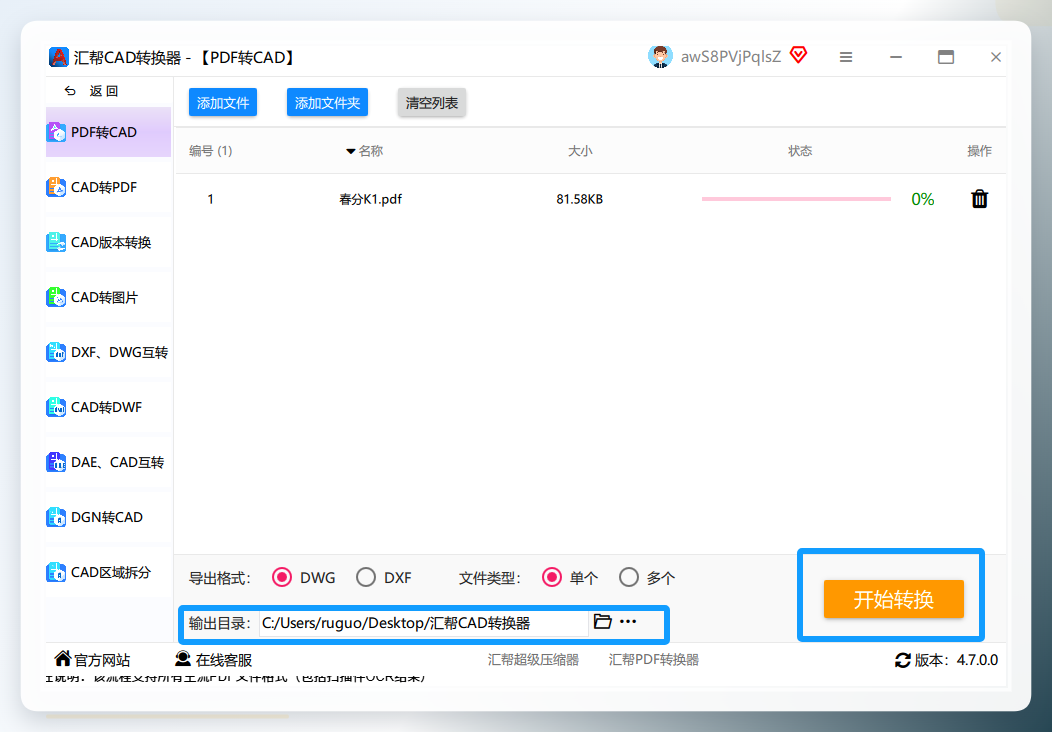Click the DXF、DWG互转 sidebar icon
The width and height of the screenshot is (1052, 732).
tap(56, 352)
